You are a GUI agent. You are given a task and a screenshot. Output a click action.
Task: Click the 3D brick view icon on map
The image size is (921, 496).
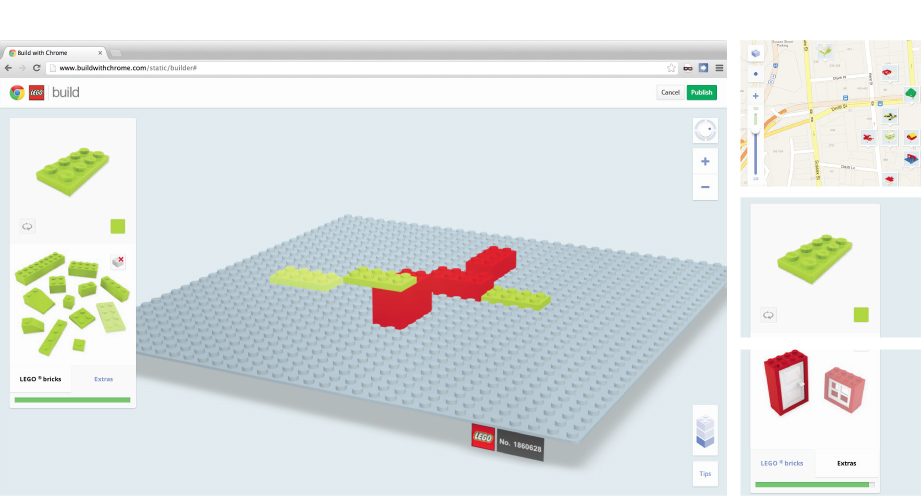click(x=755, y=53)
